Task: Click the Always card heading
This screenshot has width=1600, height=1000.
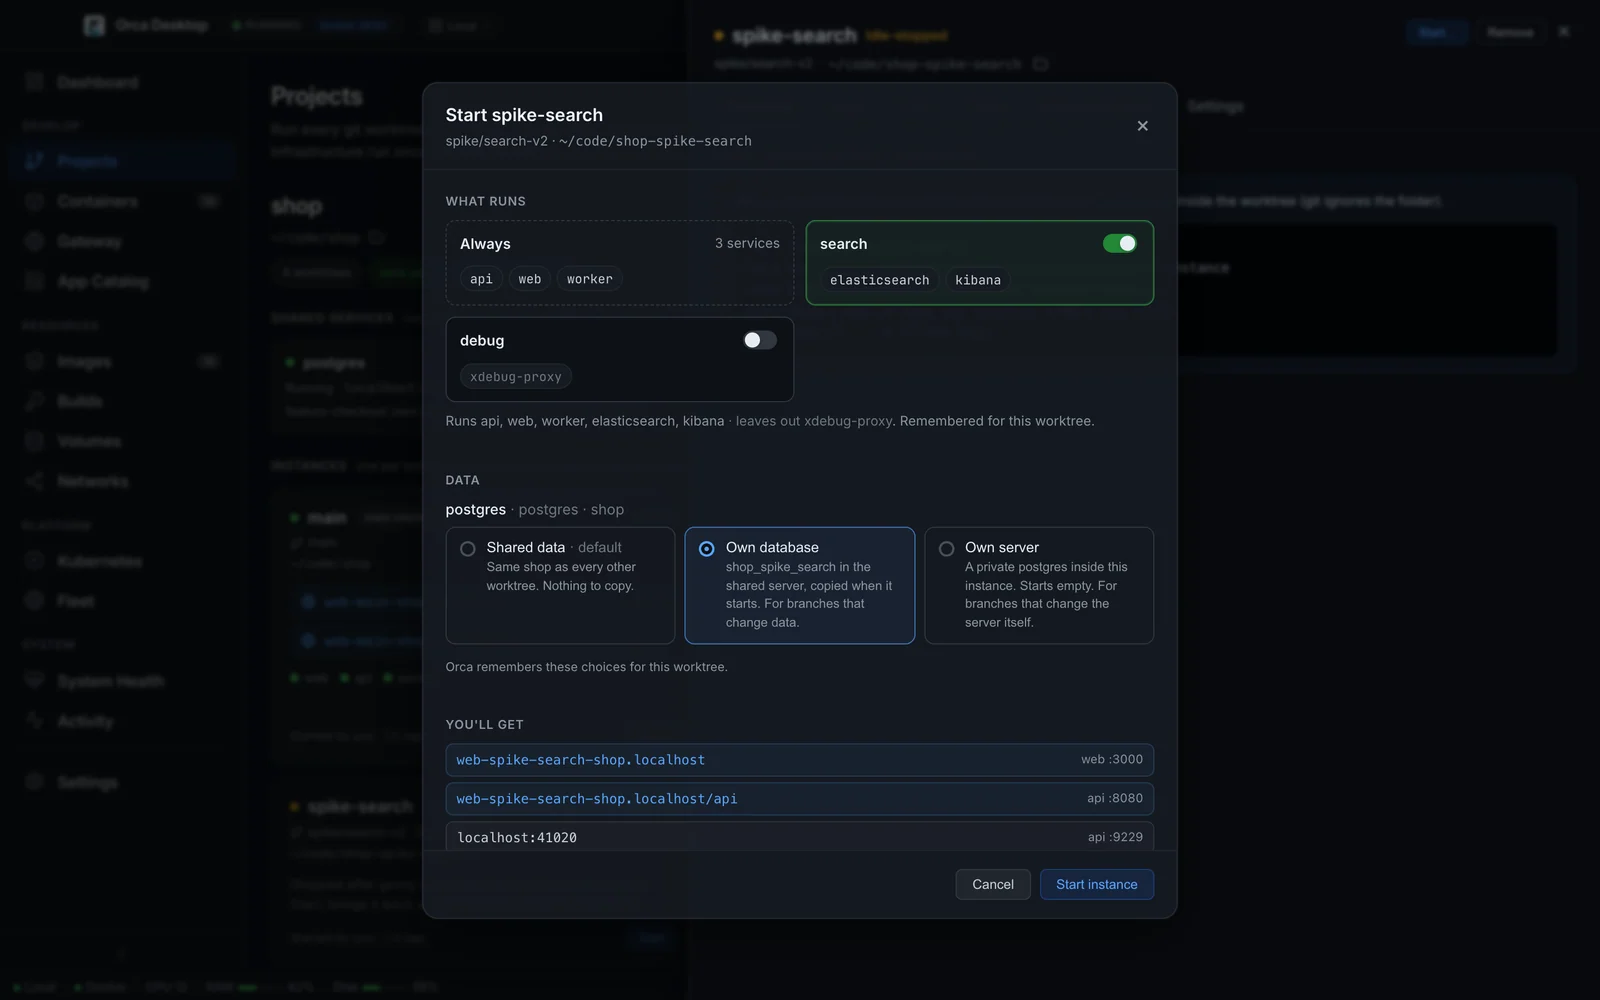Action: tap(485, 244)
